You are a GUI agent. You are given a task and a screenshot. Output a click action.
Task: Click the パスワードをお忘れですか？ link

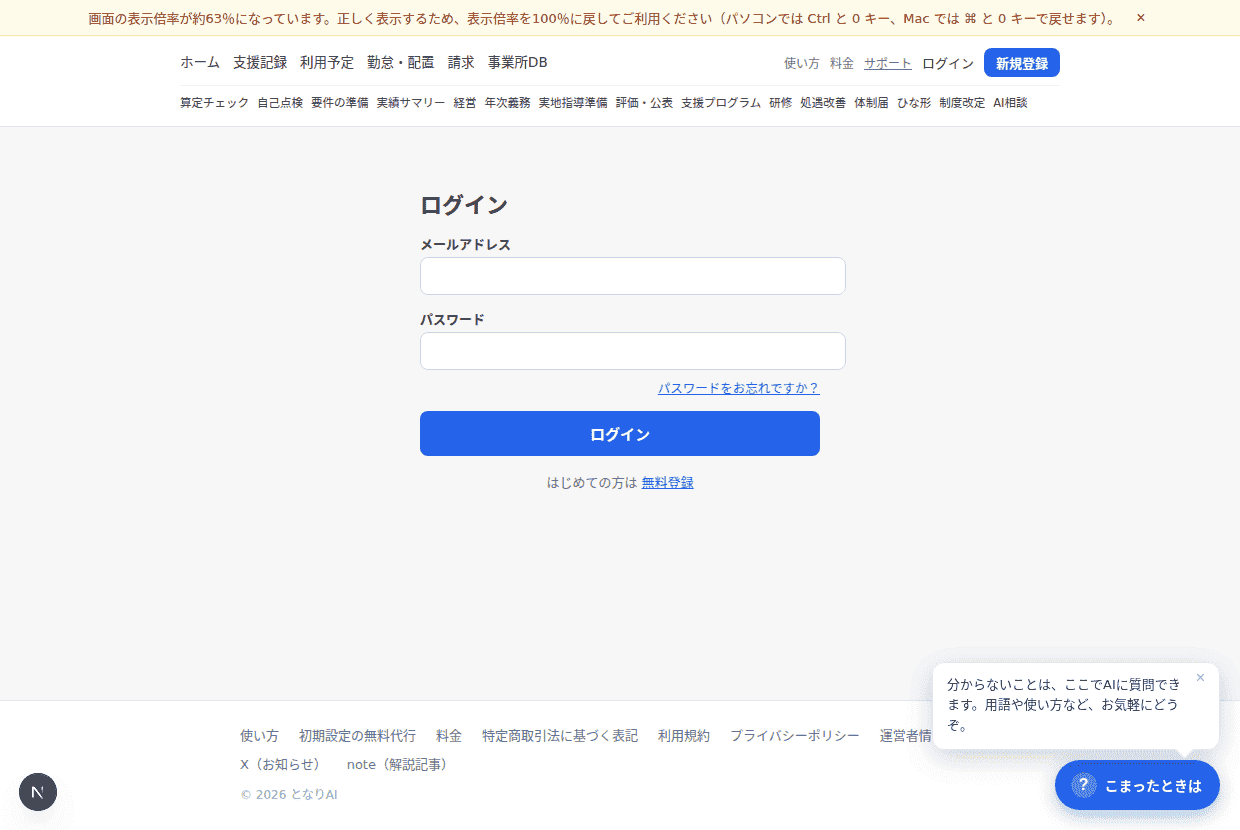739,388
